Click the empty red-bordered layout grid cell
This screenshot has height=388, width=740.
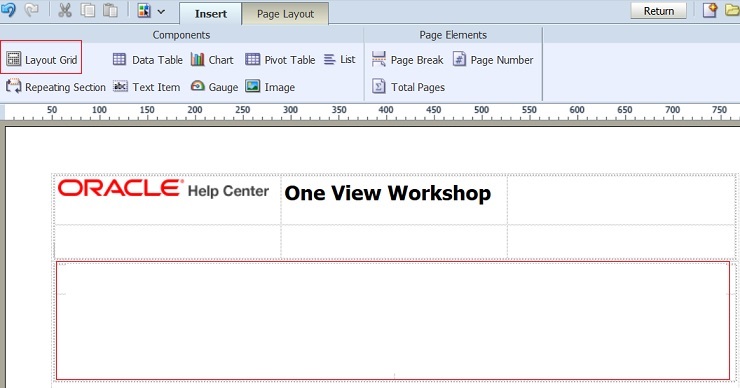(393, 321)
